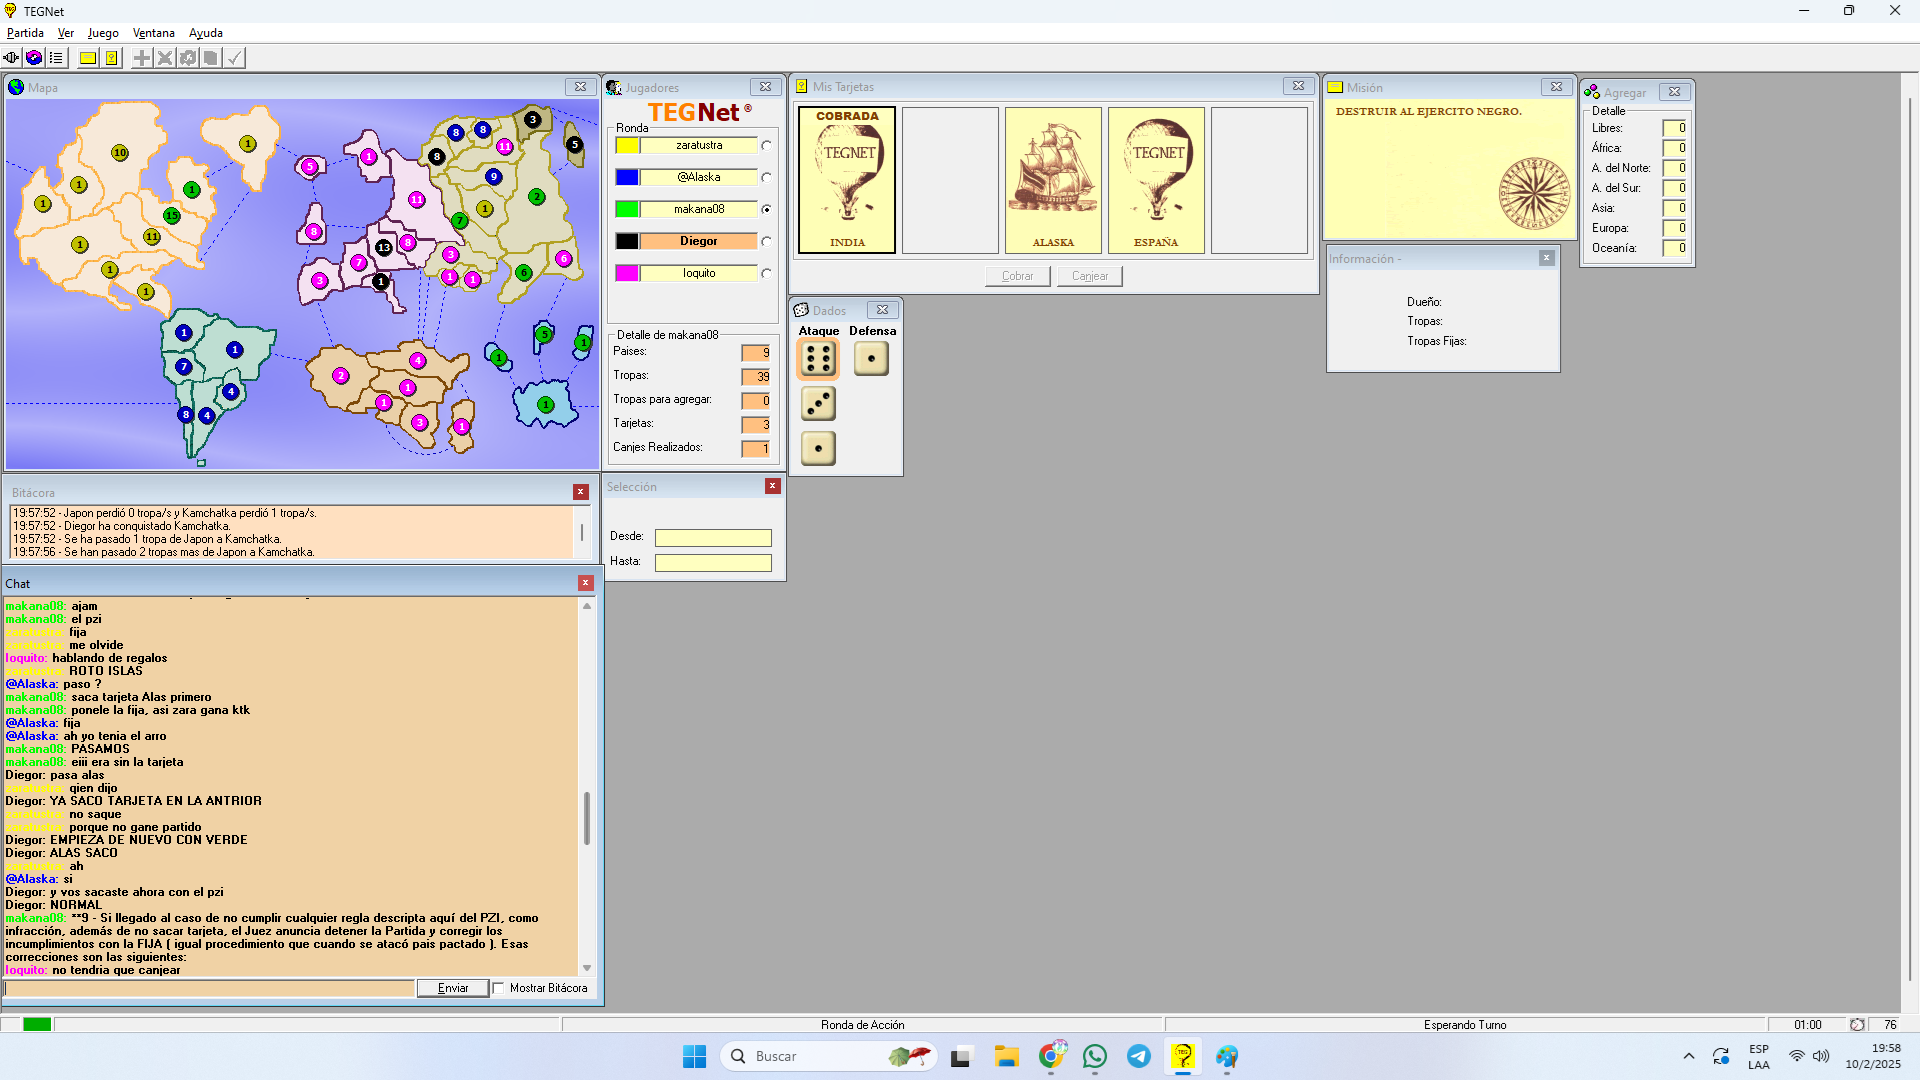1920x1080 pixels.
Task: Click the Desde selection field
Action: tap(713, 538)
